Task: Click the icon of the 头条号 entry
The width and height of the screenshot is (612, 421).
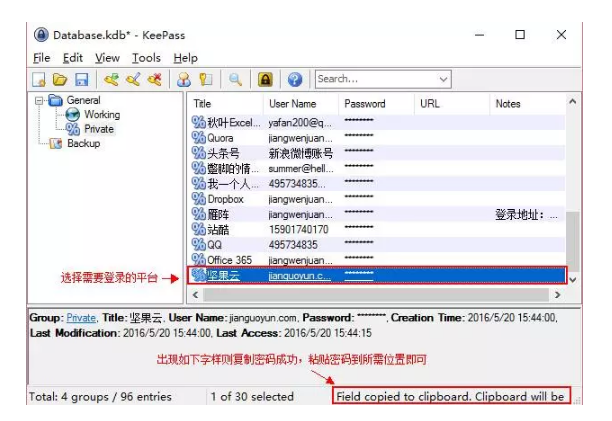Action: 198,153
